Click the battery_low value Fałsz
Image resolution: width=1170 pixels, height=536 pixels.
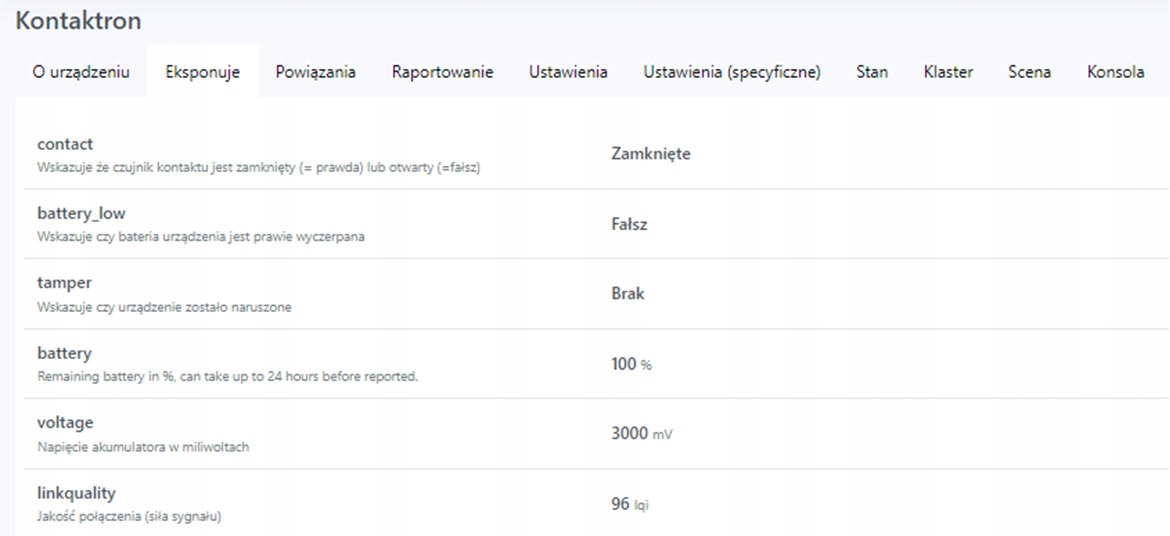[629, 224]
